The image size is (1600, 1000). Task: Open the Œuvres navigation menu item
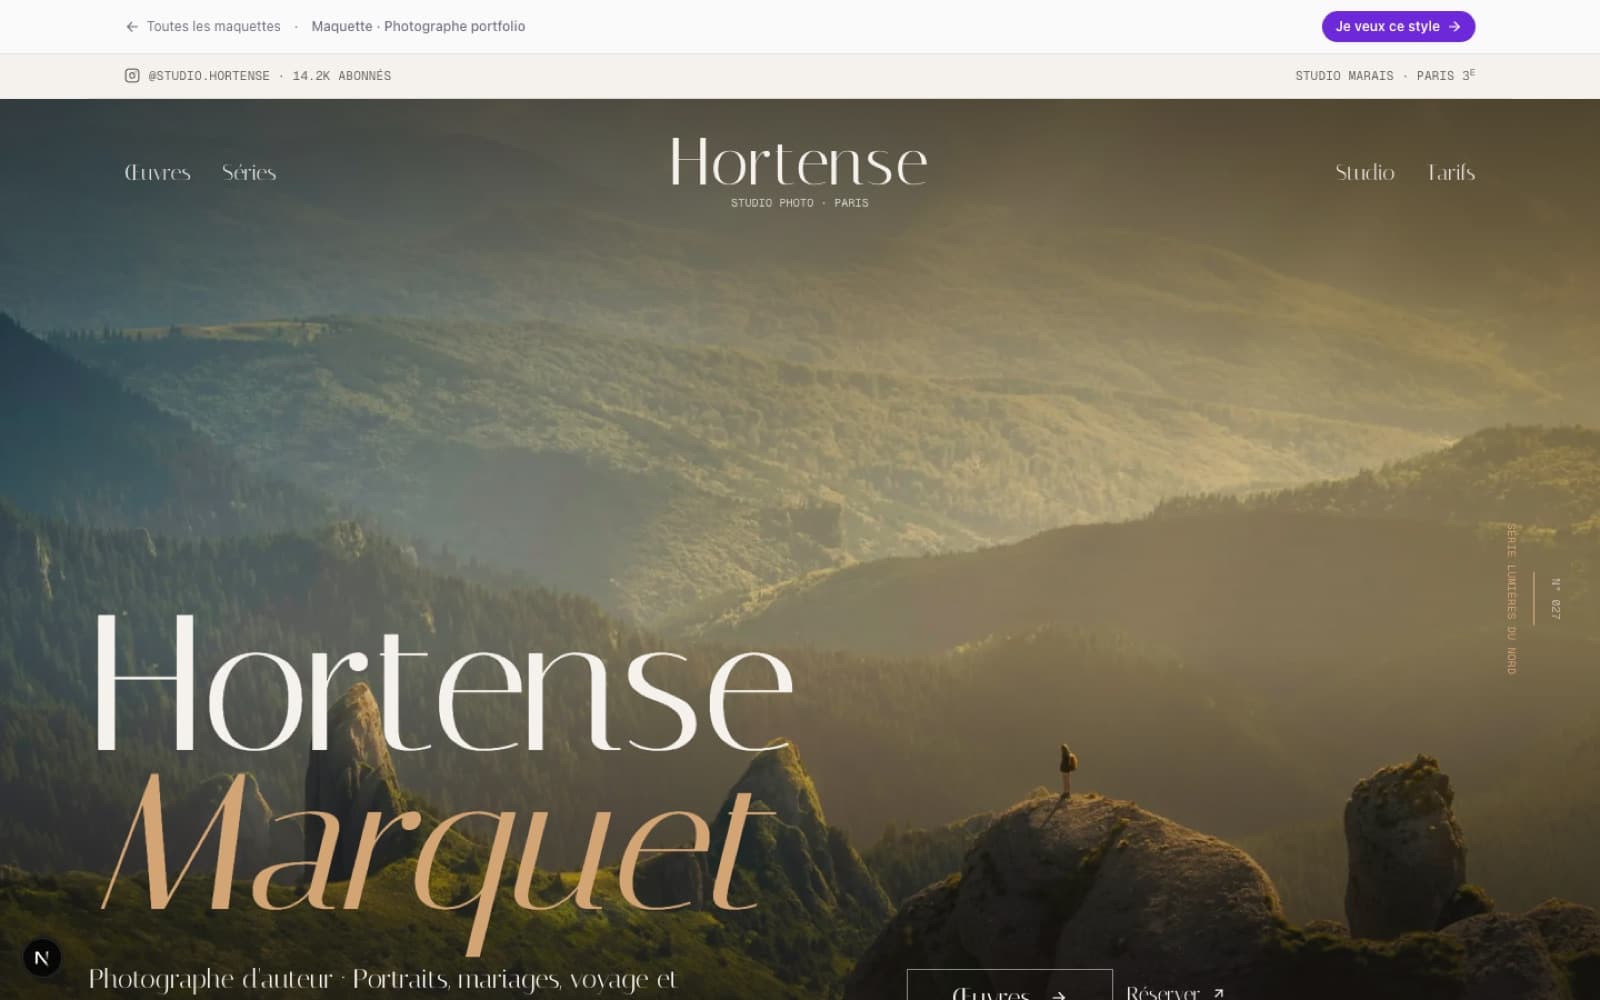pos(157,172)
